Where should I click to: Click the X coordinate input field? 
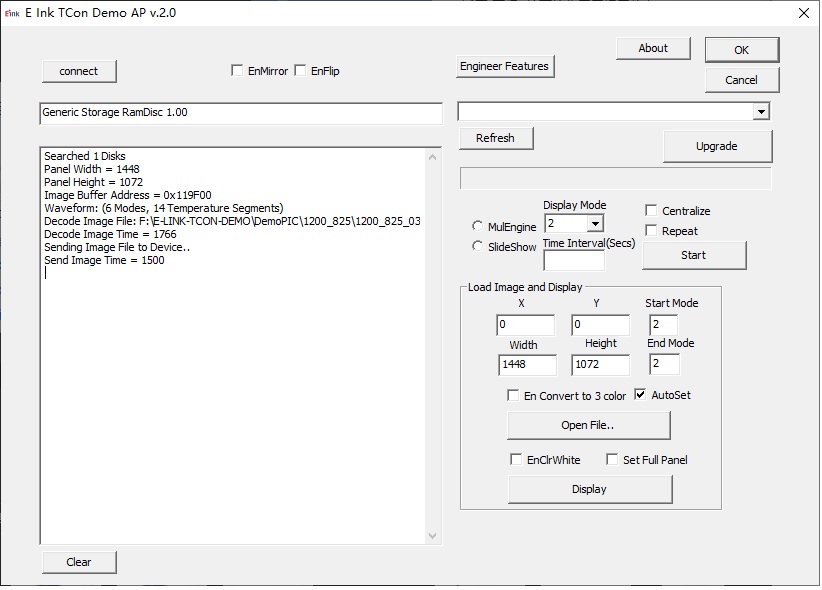coord(525,325)
